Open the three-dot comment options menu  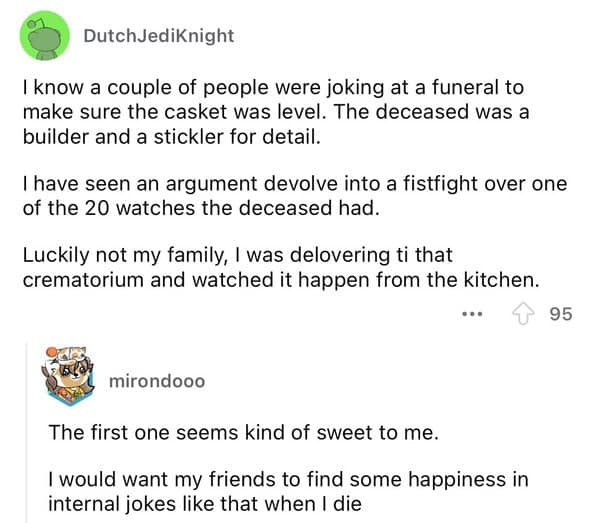click(472, 314)
